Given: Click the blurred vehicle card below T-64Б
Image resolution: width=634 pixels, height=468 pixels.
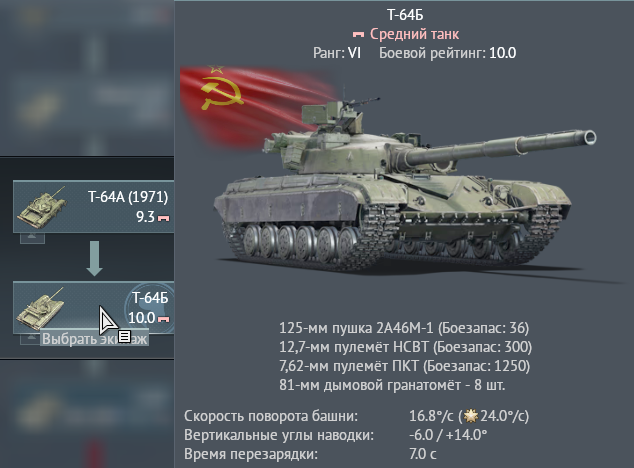Looking at the screenshot, I should (x=87, y=409).
